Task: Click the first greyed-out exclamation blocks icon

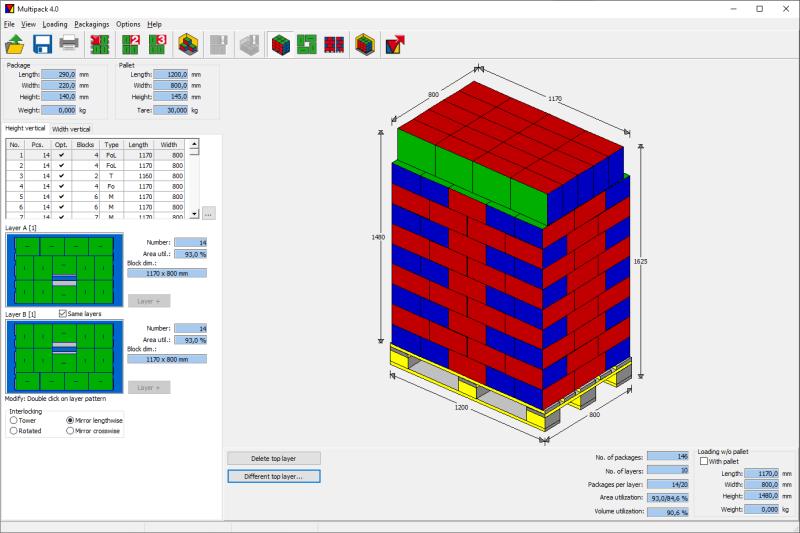Action: click(x=218, y=44)
